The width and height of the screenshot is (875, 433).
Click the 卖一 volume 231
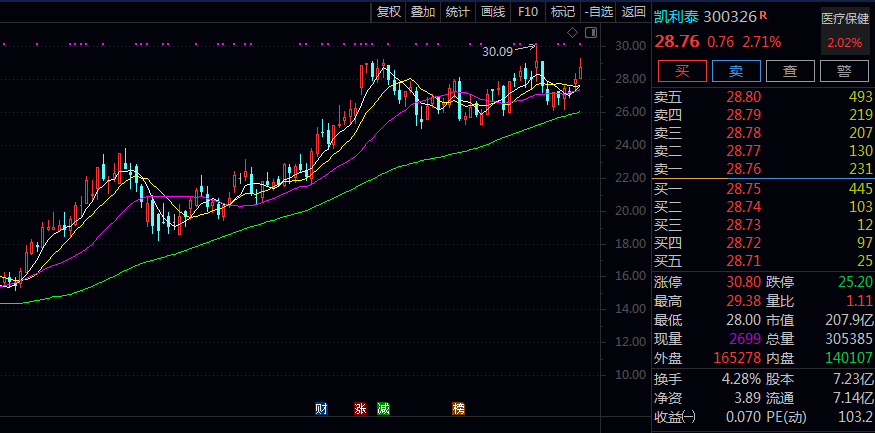click(x=860, y=169)
